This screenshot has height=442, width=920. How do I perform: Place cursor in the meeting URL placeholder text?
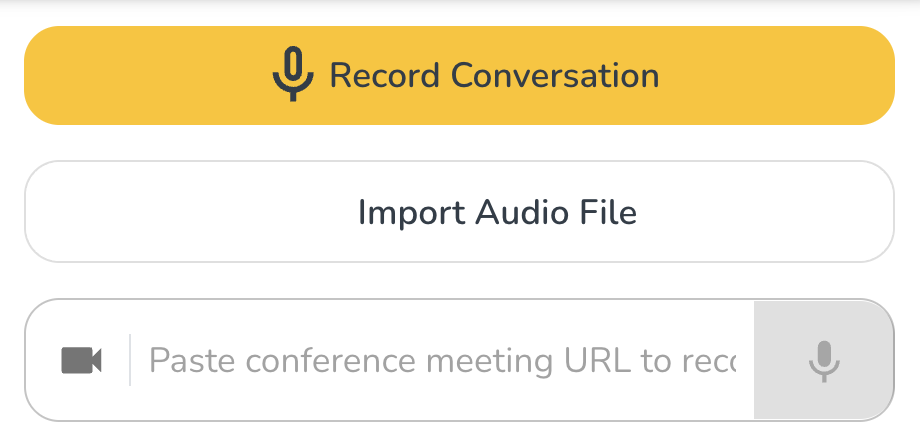pos(442,360)
